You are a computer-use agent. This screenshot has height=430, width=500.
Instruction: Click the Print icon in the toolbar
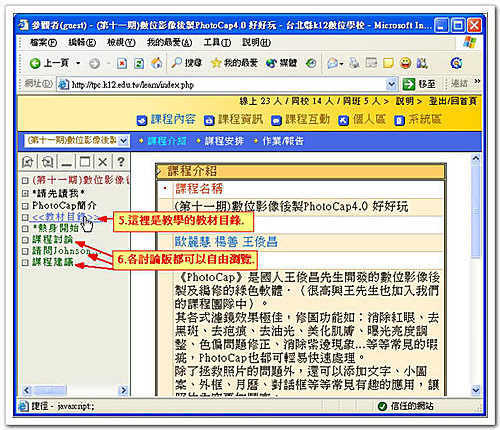(x=354, y=63)
